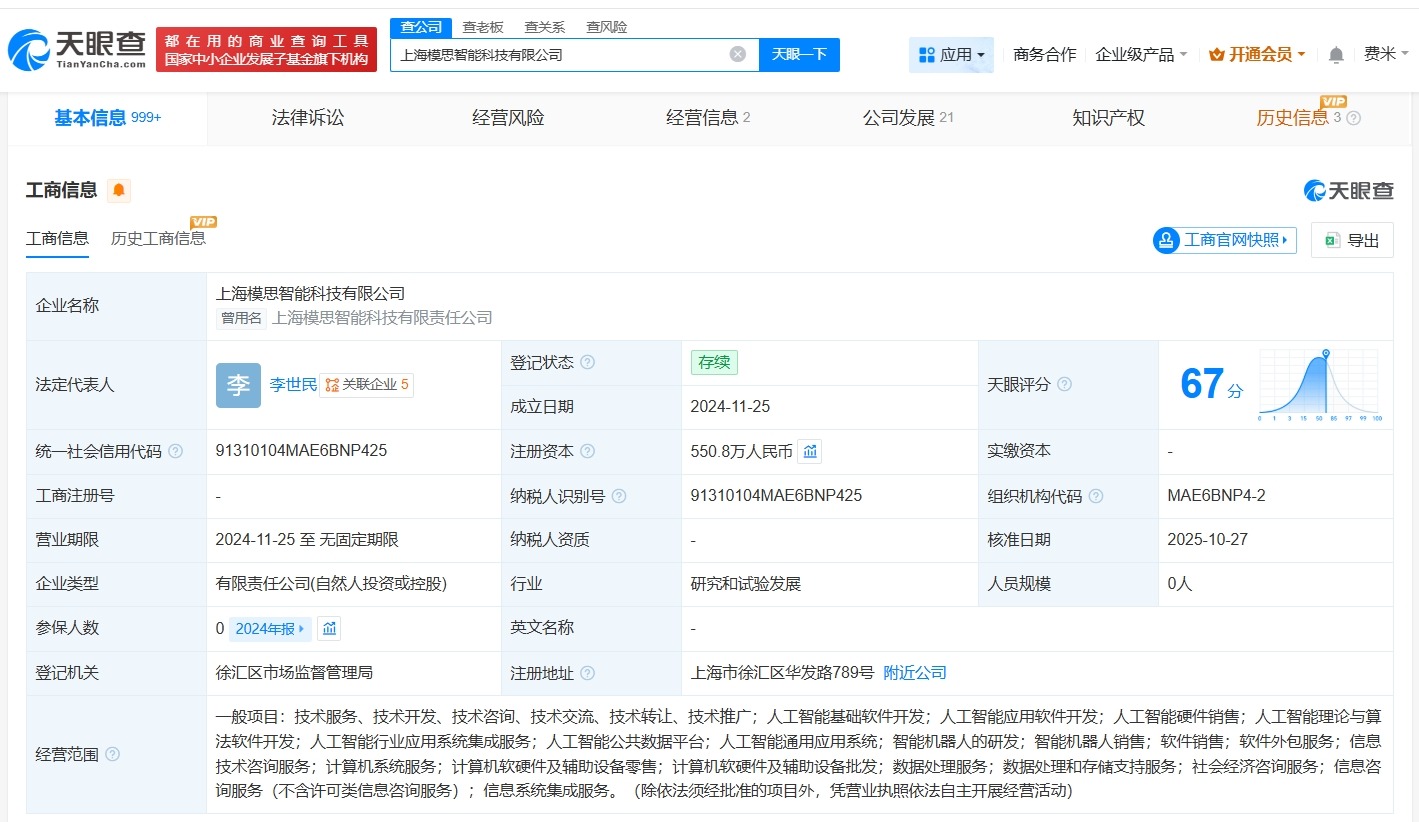Click the 天眼一下 search button

[800, 55]
